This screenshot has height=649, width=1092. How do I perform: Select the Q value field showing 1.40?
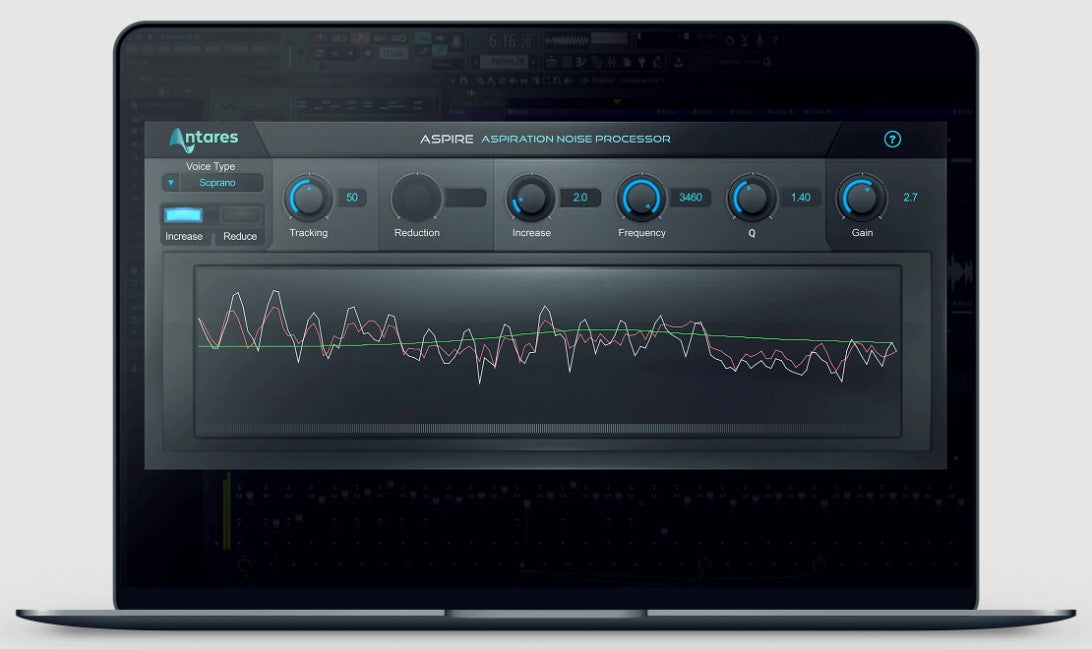coord(800,198)
